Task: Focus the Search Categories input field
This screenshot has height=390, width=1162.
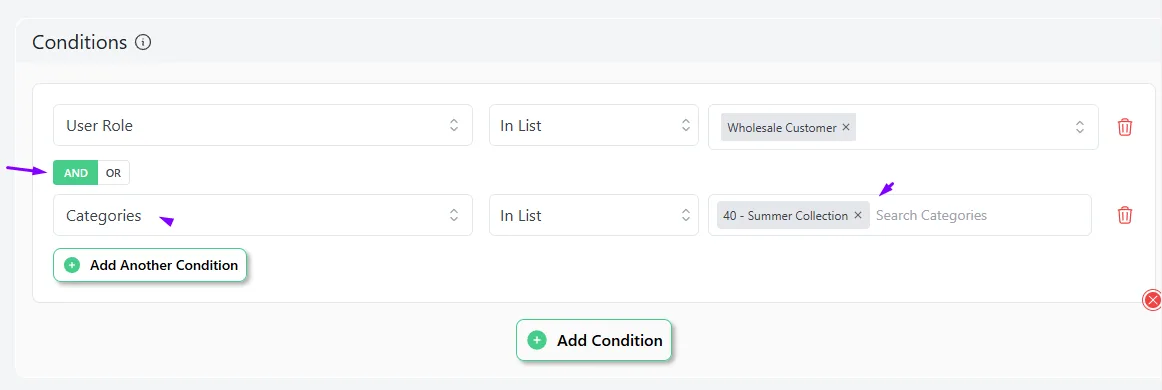Action: point(978,215)
